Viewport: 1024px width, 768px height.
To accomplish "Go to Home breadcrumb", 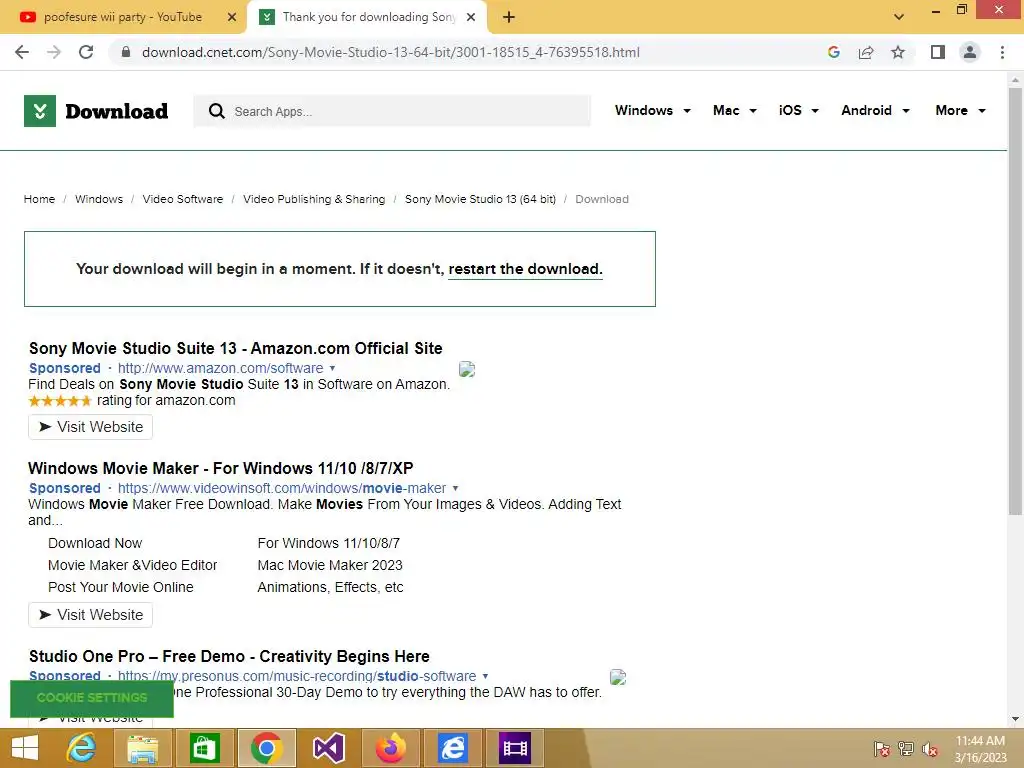I will (x=39, y=199).
